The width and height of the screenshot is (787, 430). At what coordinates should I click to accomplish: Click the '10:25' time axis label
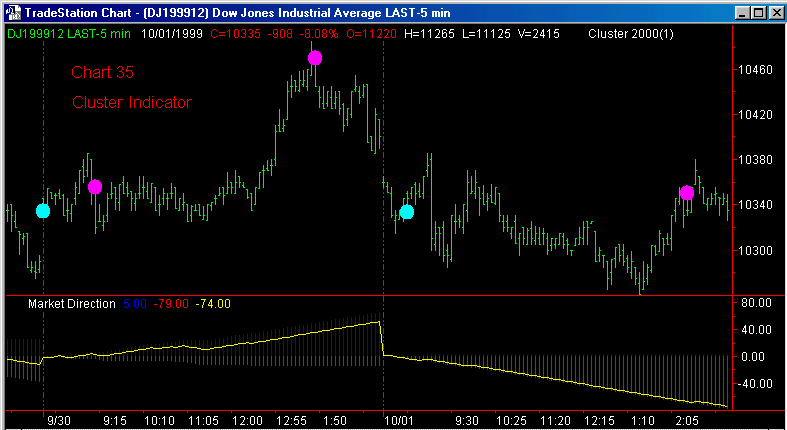tap(511, 420)
